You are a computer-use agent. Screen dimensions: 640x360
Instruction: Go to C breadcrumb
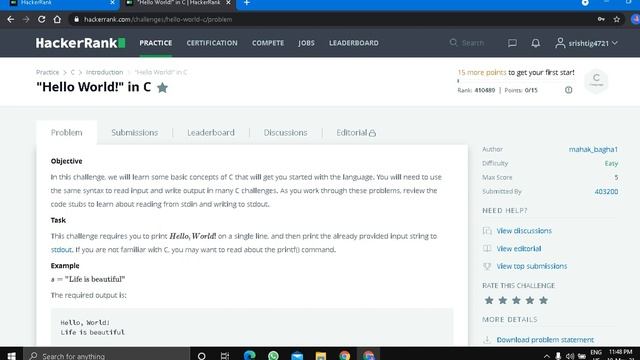(73, 72)
